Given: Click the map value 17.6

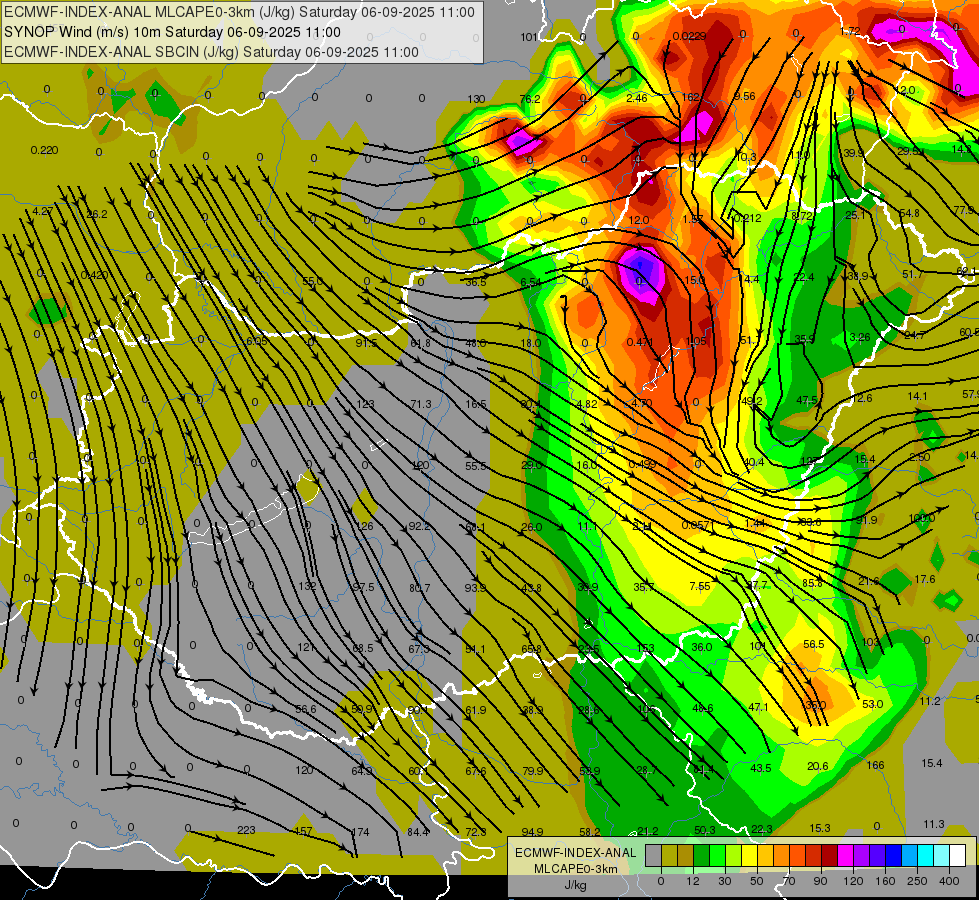Looking at the screenshot, I should pos(925,579).
